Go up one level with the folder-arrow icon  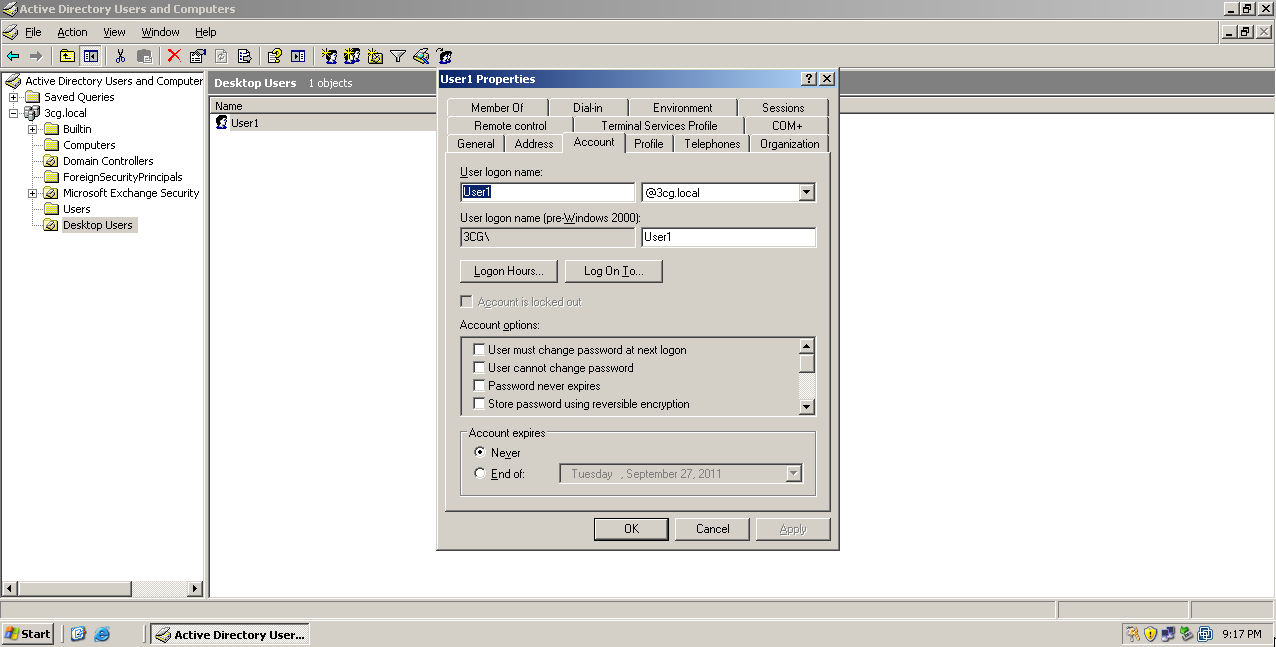pos(67,56)
